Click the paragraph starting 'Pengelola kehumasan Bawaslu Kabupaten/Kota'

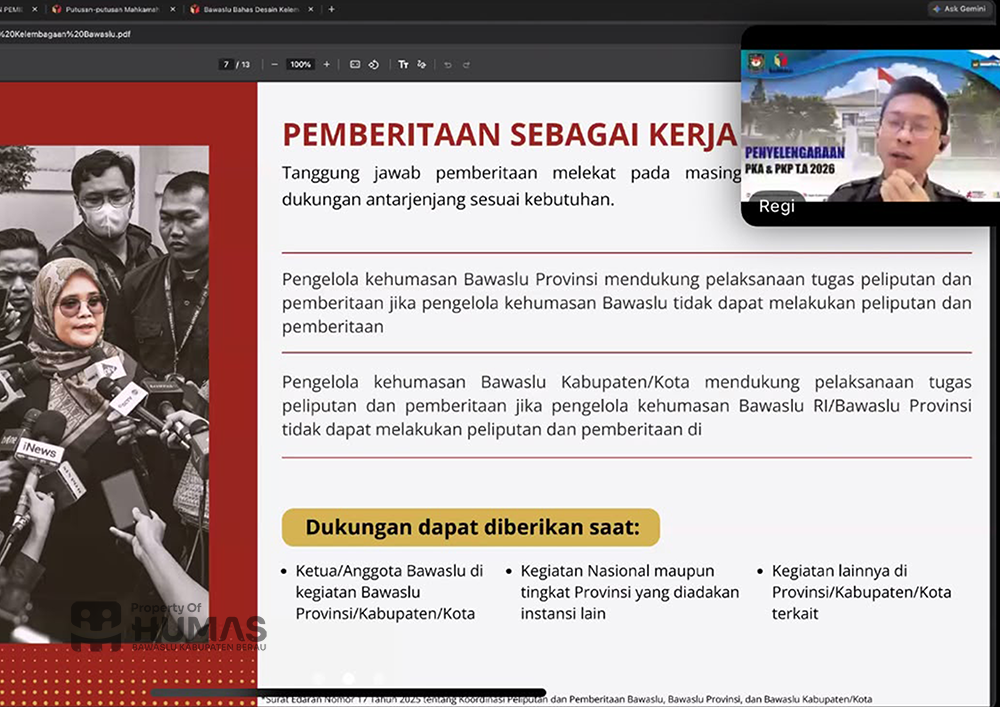(627, 406)
